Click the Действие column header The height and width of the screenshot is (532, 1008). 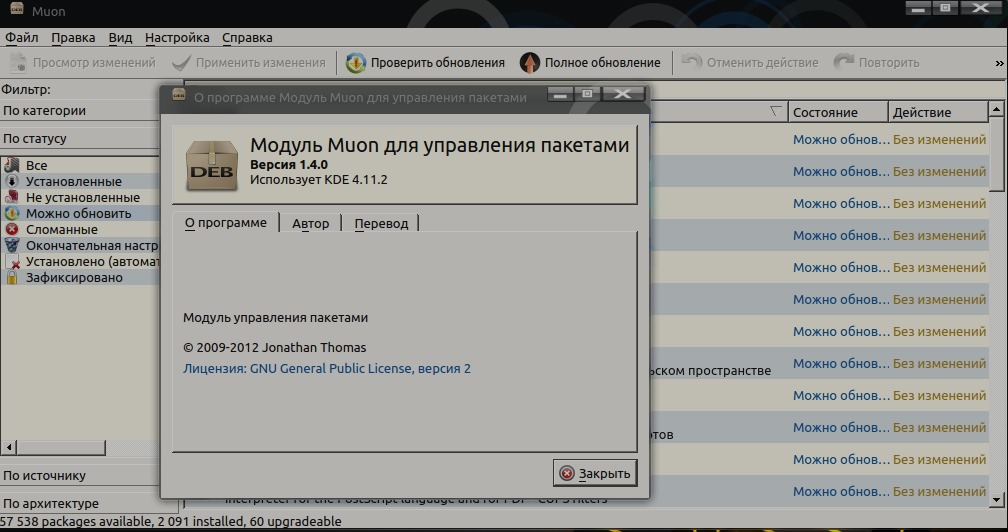click(938, 112)
